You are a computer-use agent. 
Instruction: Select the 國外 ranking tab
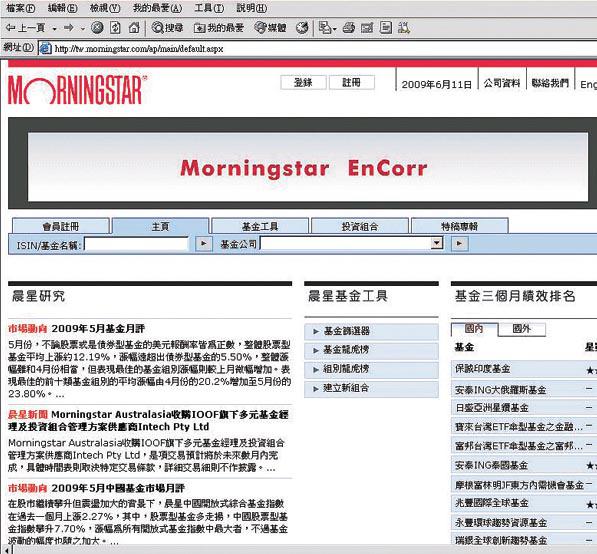tap(522, 329)
